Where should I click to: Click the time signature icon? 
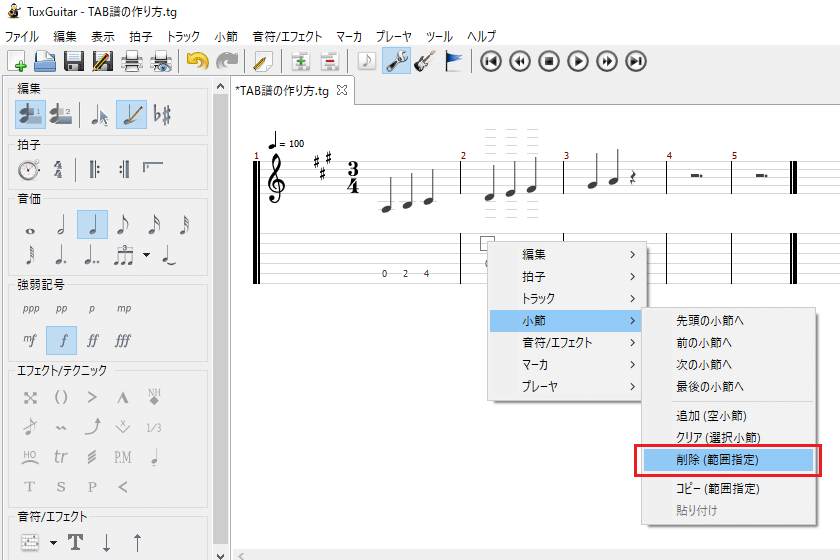coord(59,169)
